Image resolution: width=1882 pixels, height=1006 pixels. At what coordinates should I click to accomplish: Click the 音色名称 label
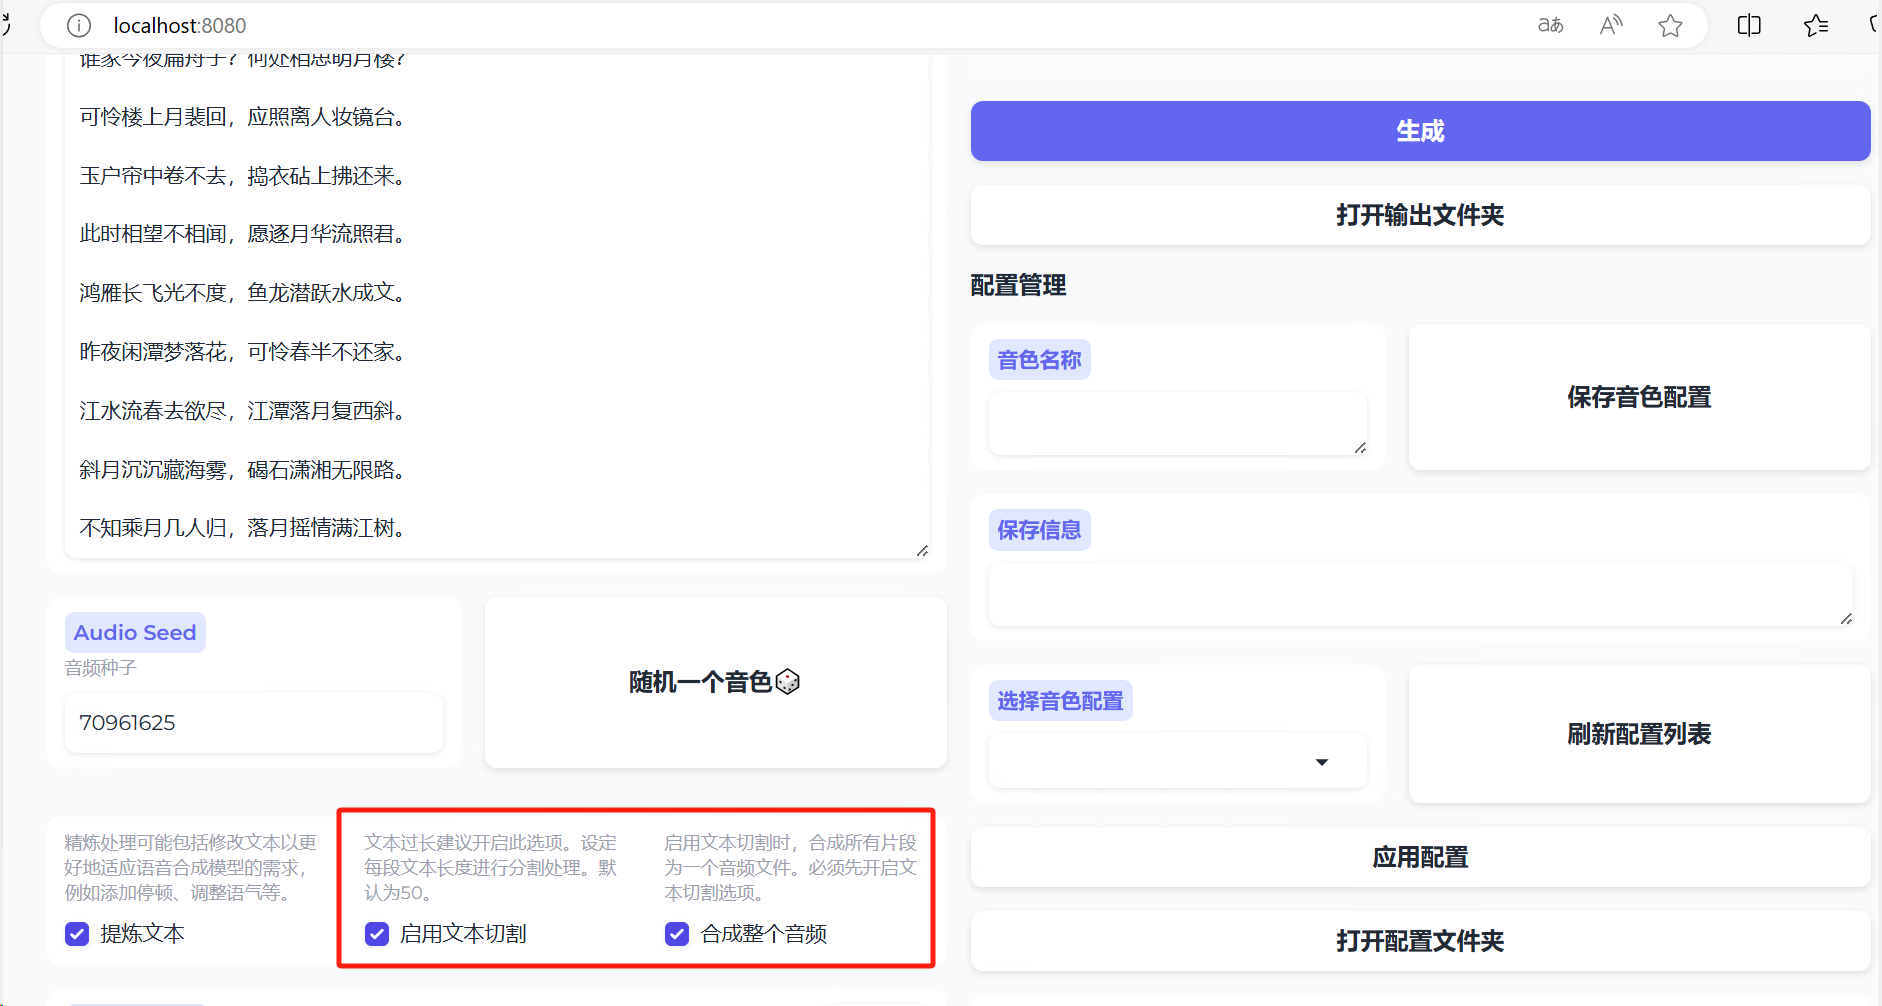tap(1039, 360)
